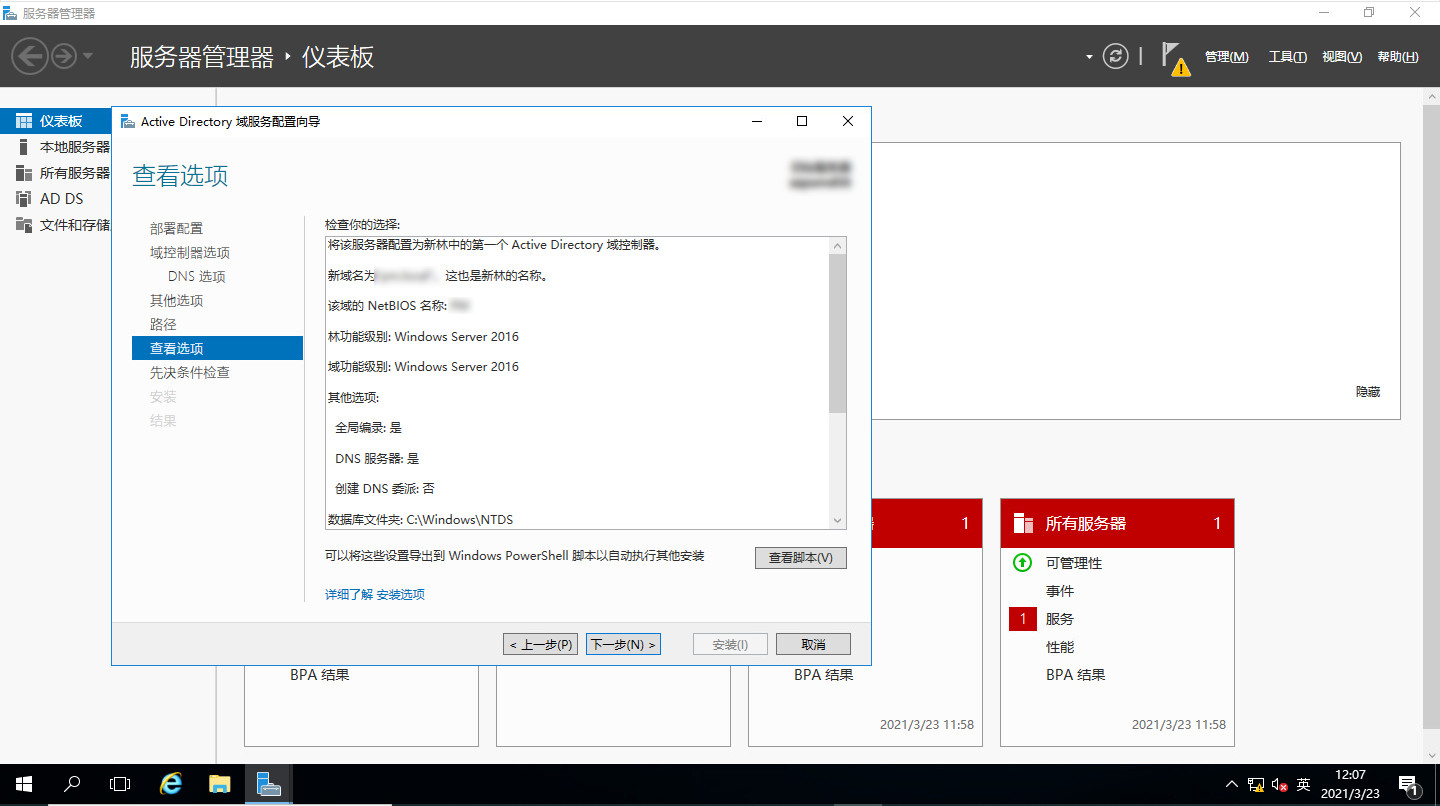Open the 管理(M) menu
1440x806 pixels.
click(1226, 57)
